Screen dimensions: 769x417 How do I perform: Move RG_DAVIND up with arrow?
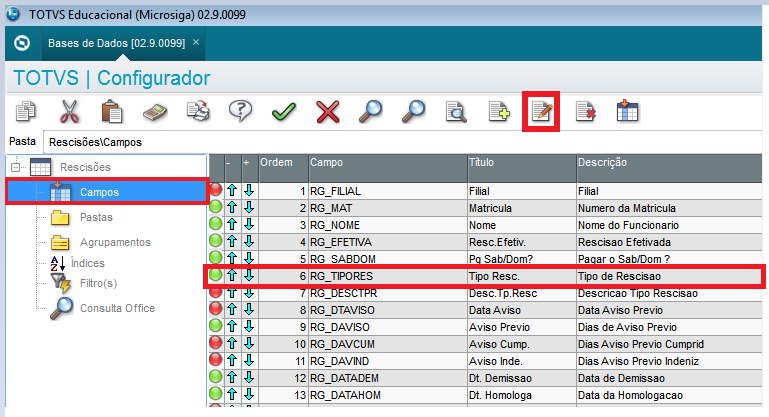coord(232,361)
